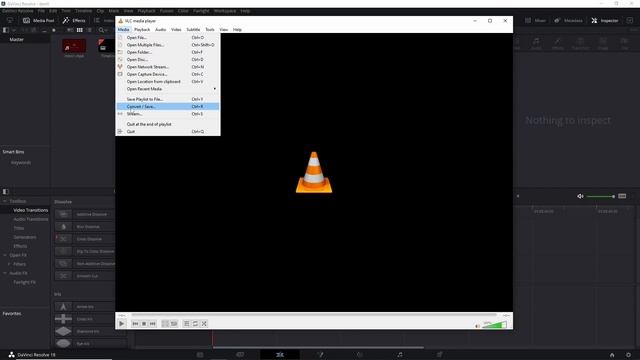640x360 pixels.
Task: Select Audio Transitions in Toolbox
Action: coord(31,219)
